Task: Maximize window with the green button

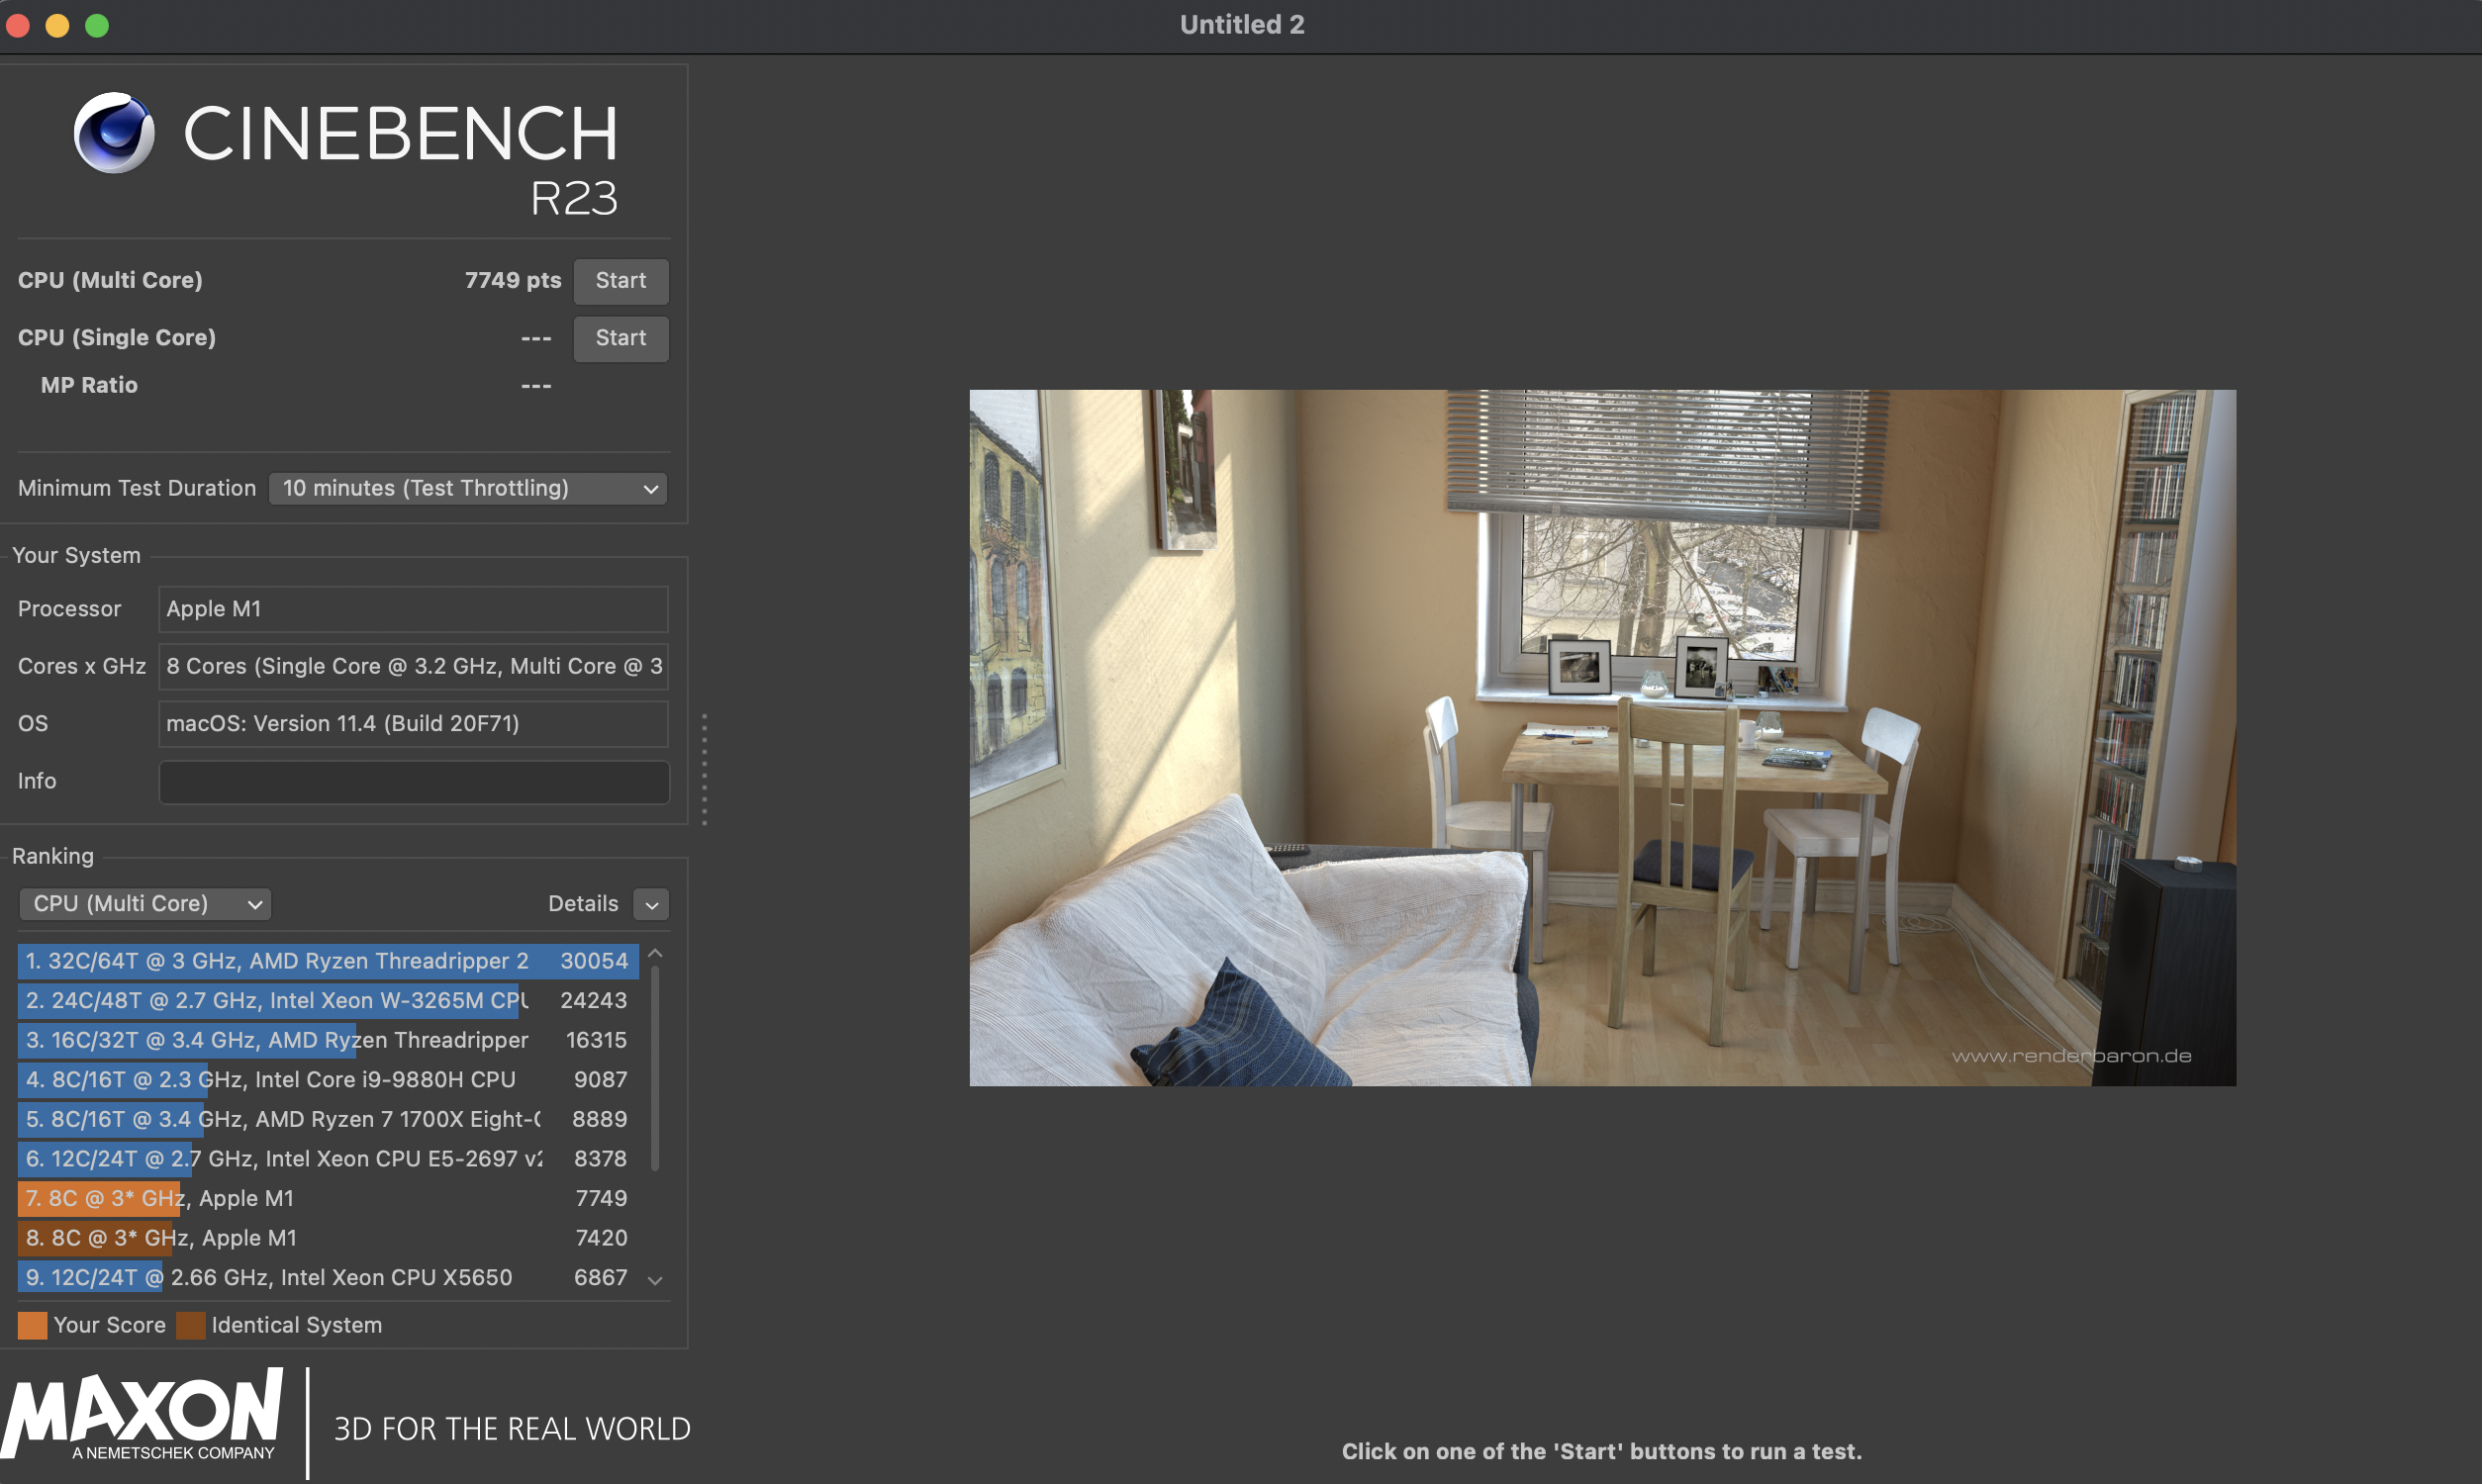Action: click(97, 25)
